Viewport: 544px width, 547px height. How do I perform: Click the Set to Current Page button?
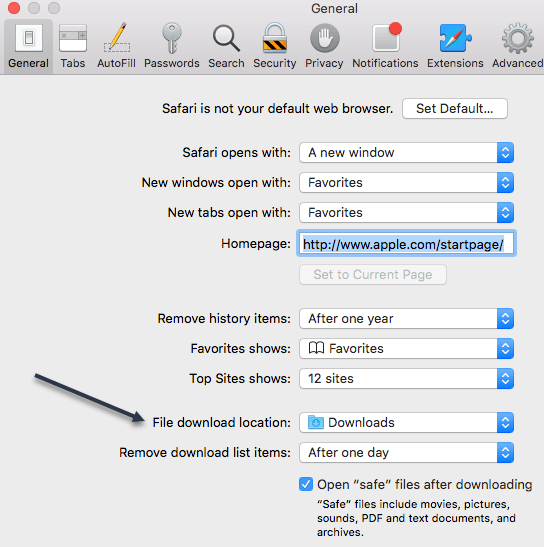tap(373, 275)
